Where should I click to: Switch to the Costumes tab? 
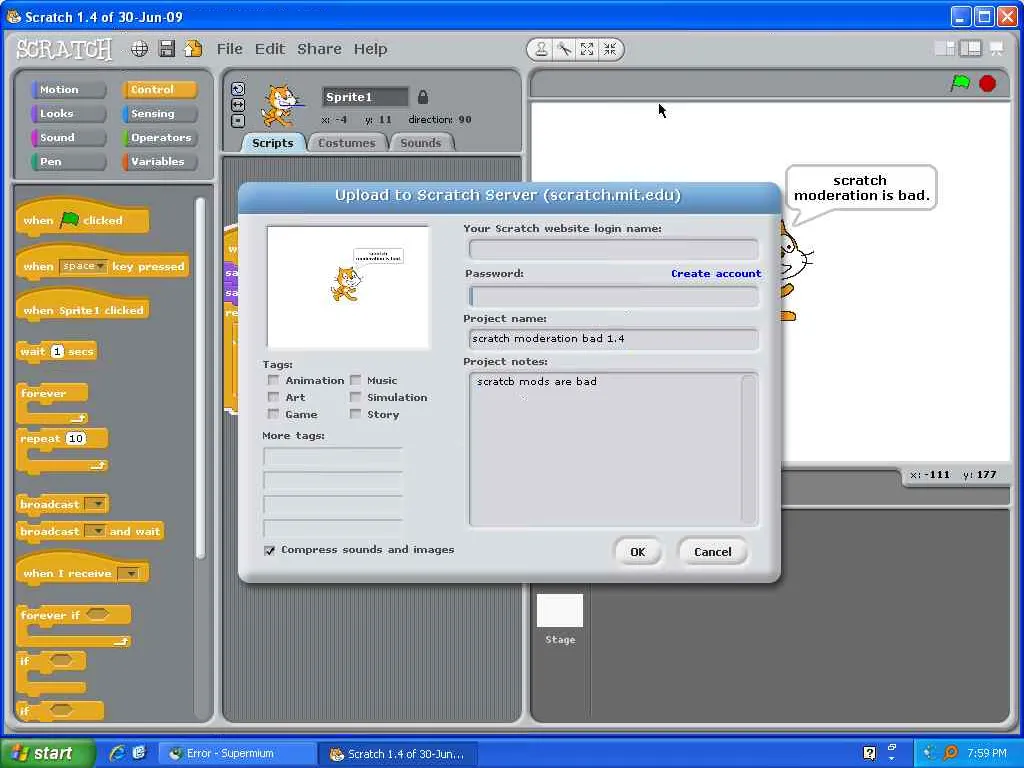click(x=347, y=143)
